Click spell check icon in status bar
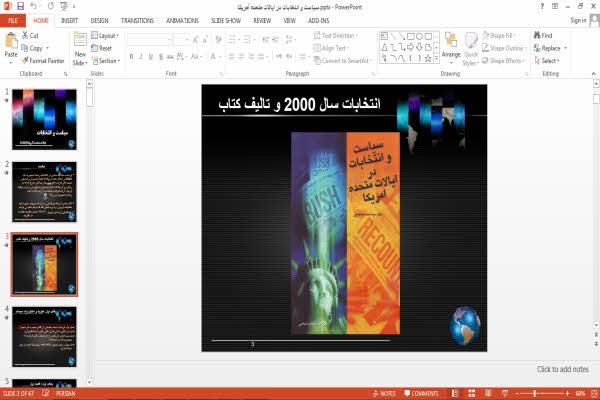 46,393
